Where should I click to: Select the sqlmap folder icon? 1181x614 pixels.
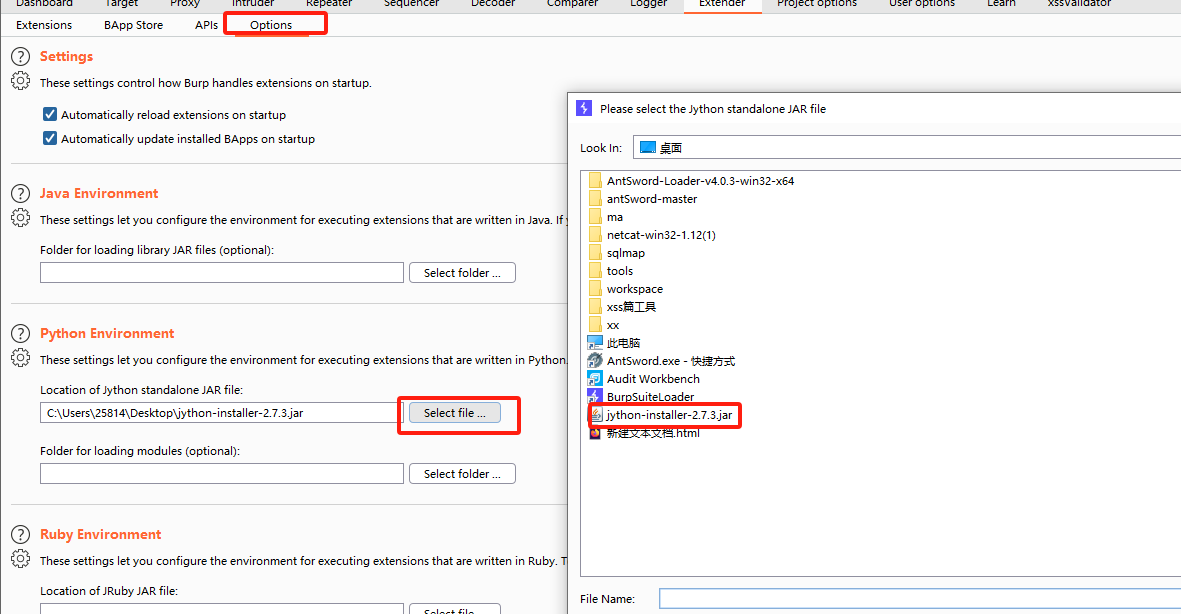[595, 253]
